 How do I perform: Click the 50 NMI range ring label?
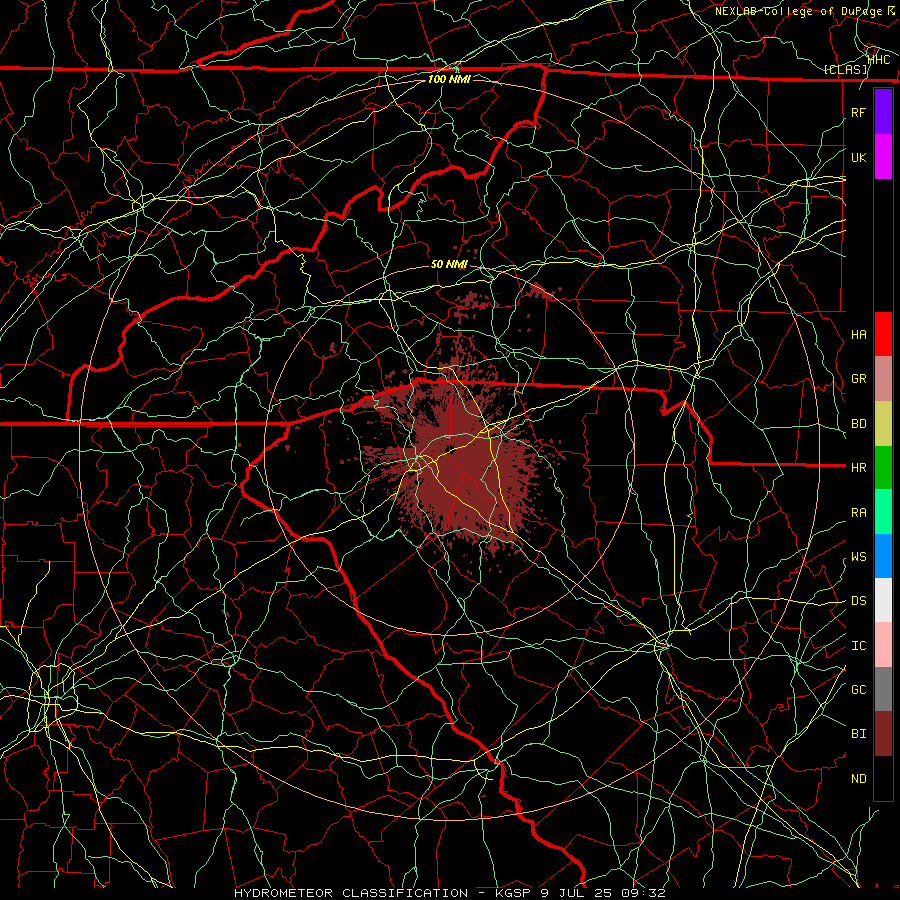449,264
